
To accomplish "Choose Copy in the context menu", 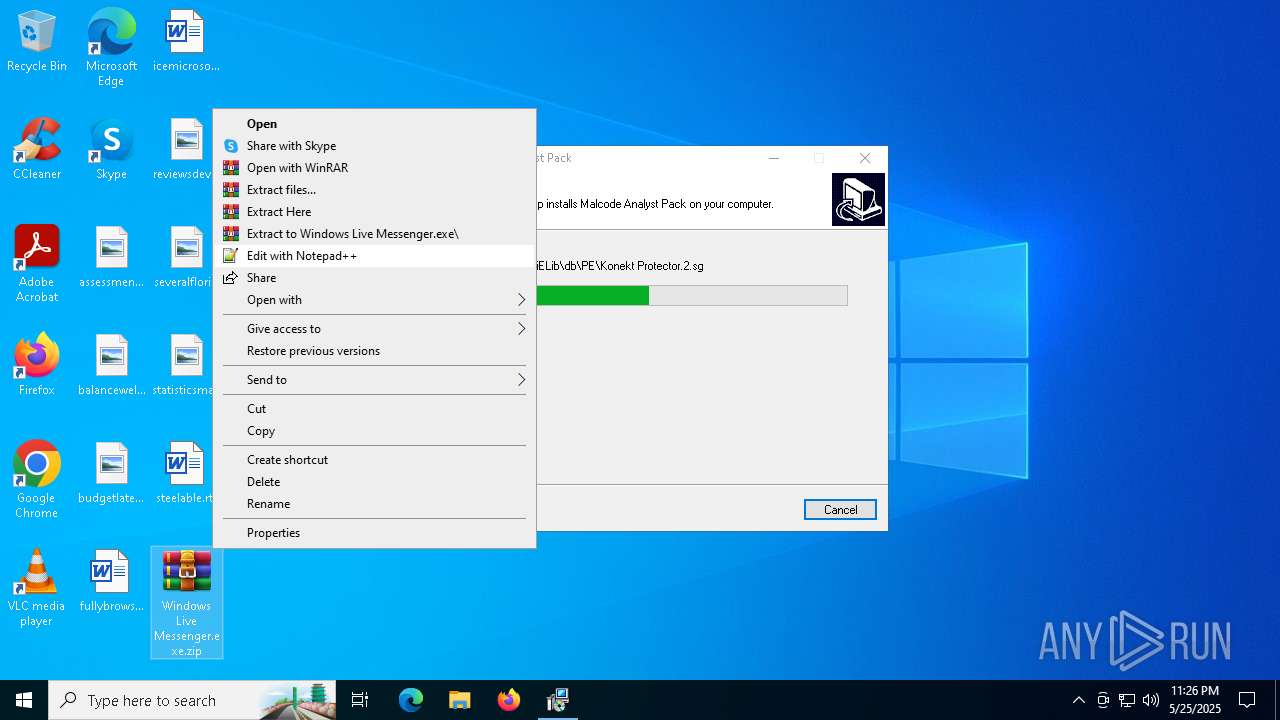I will [x=375, y=431].
